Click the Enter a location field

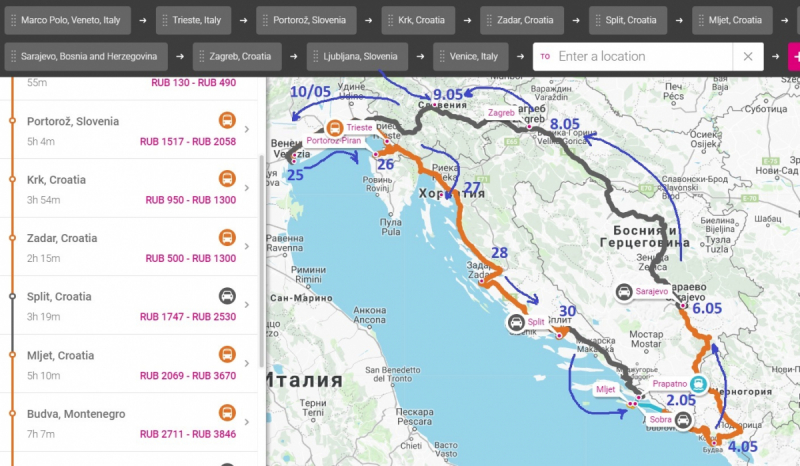640,57
